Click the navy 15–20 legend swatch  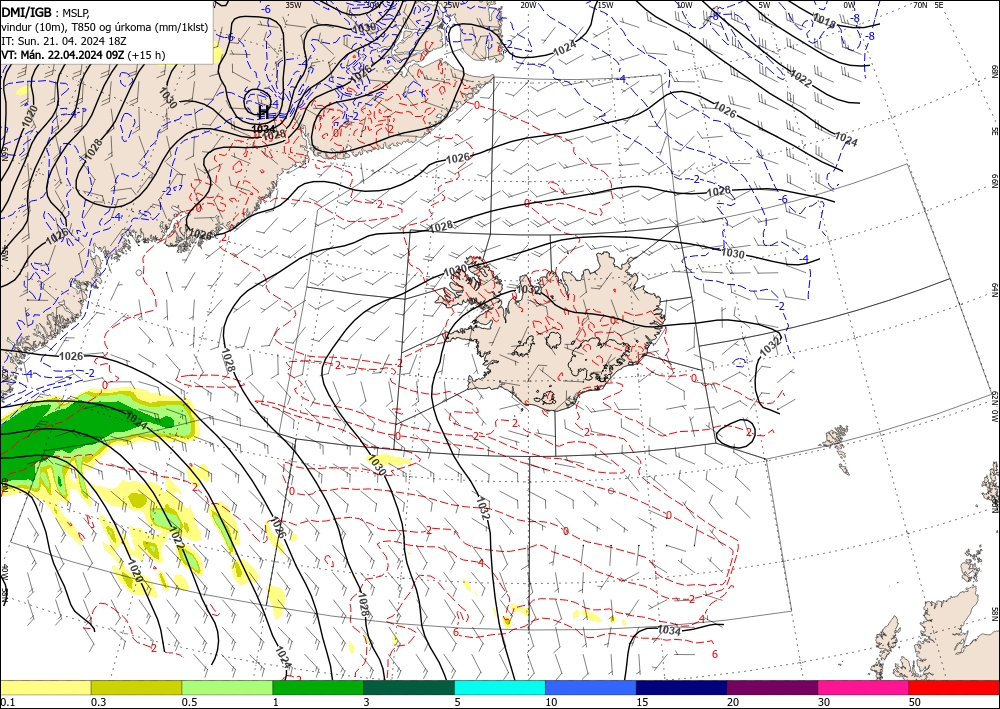point(682,687)
